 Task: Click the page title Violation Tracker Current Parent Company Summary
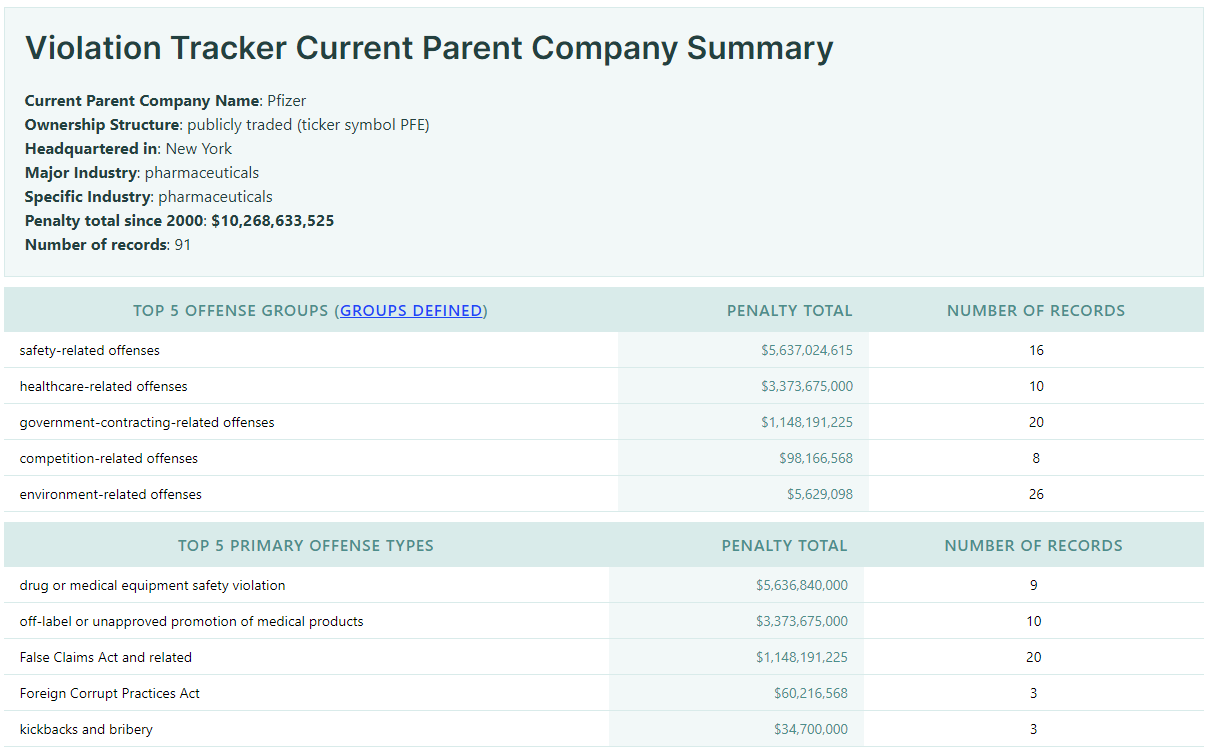tap(429, 48)
